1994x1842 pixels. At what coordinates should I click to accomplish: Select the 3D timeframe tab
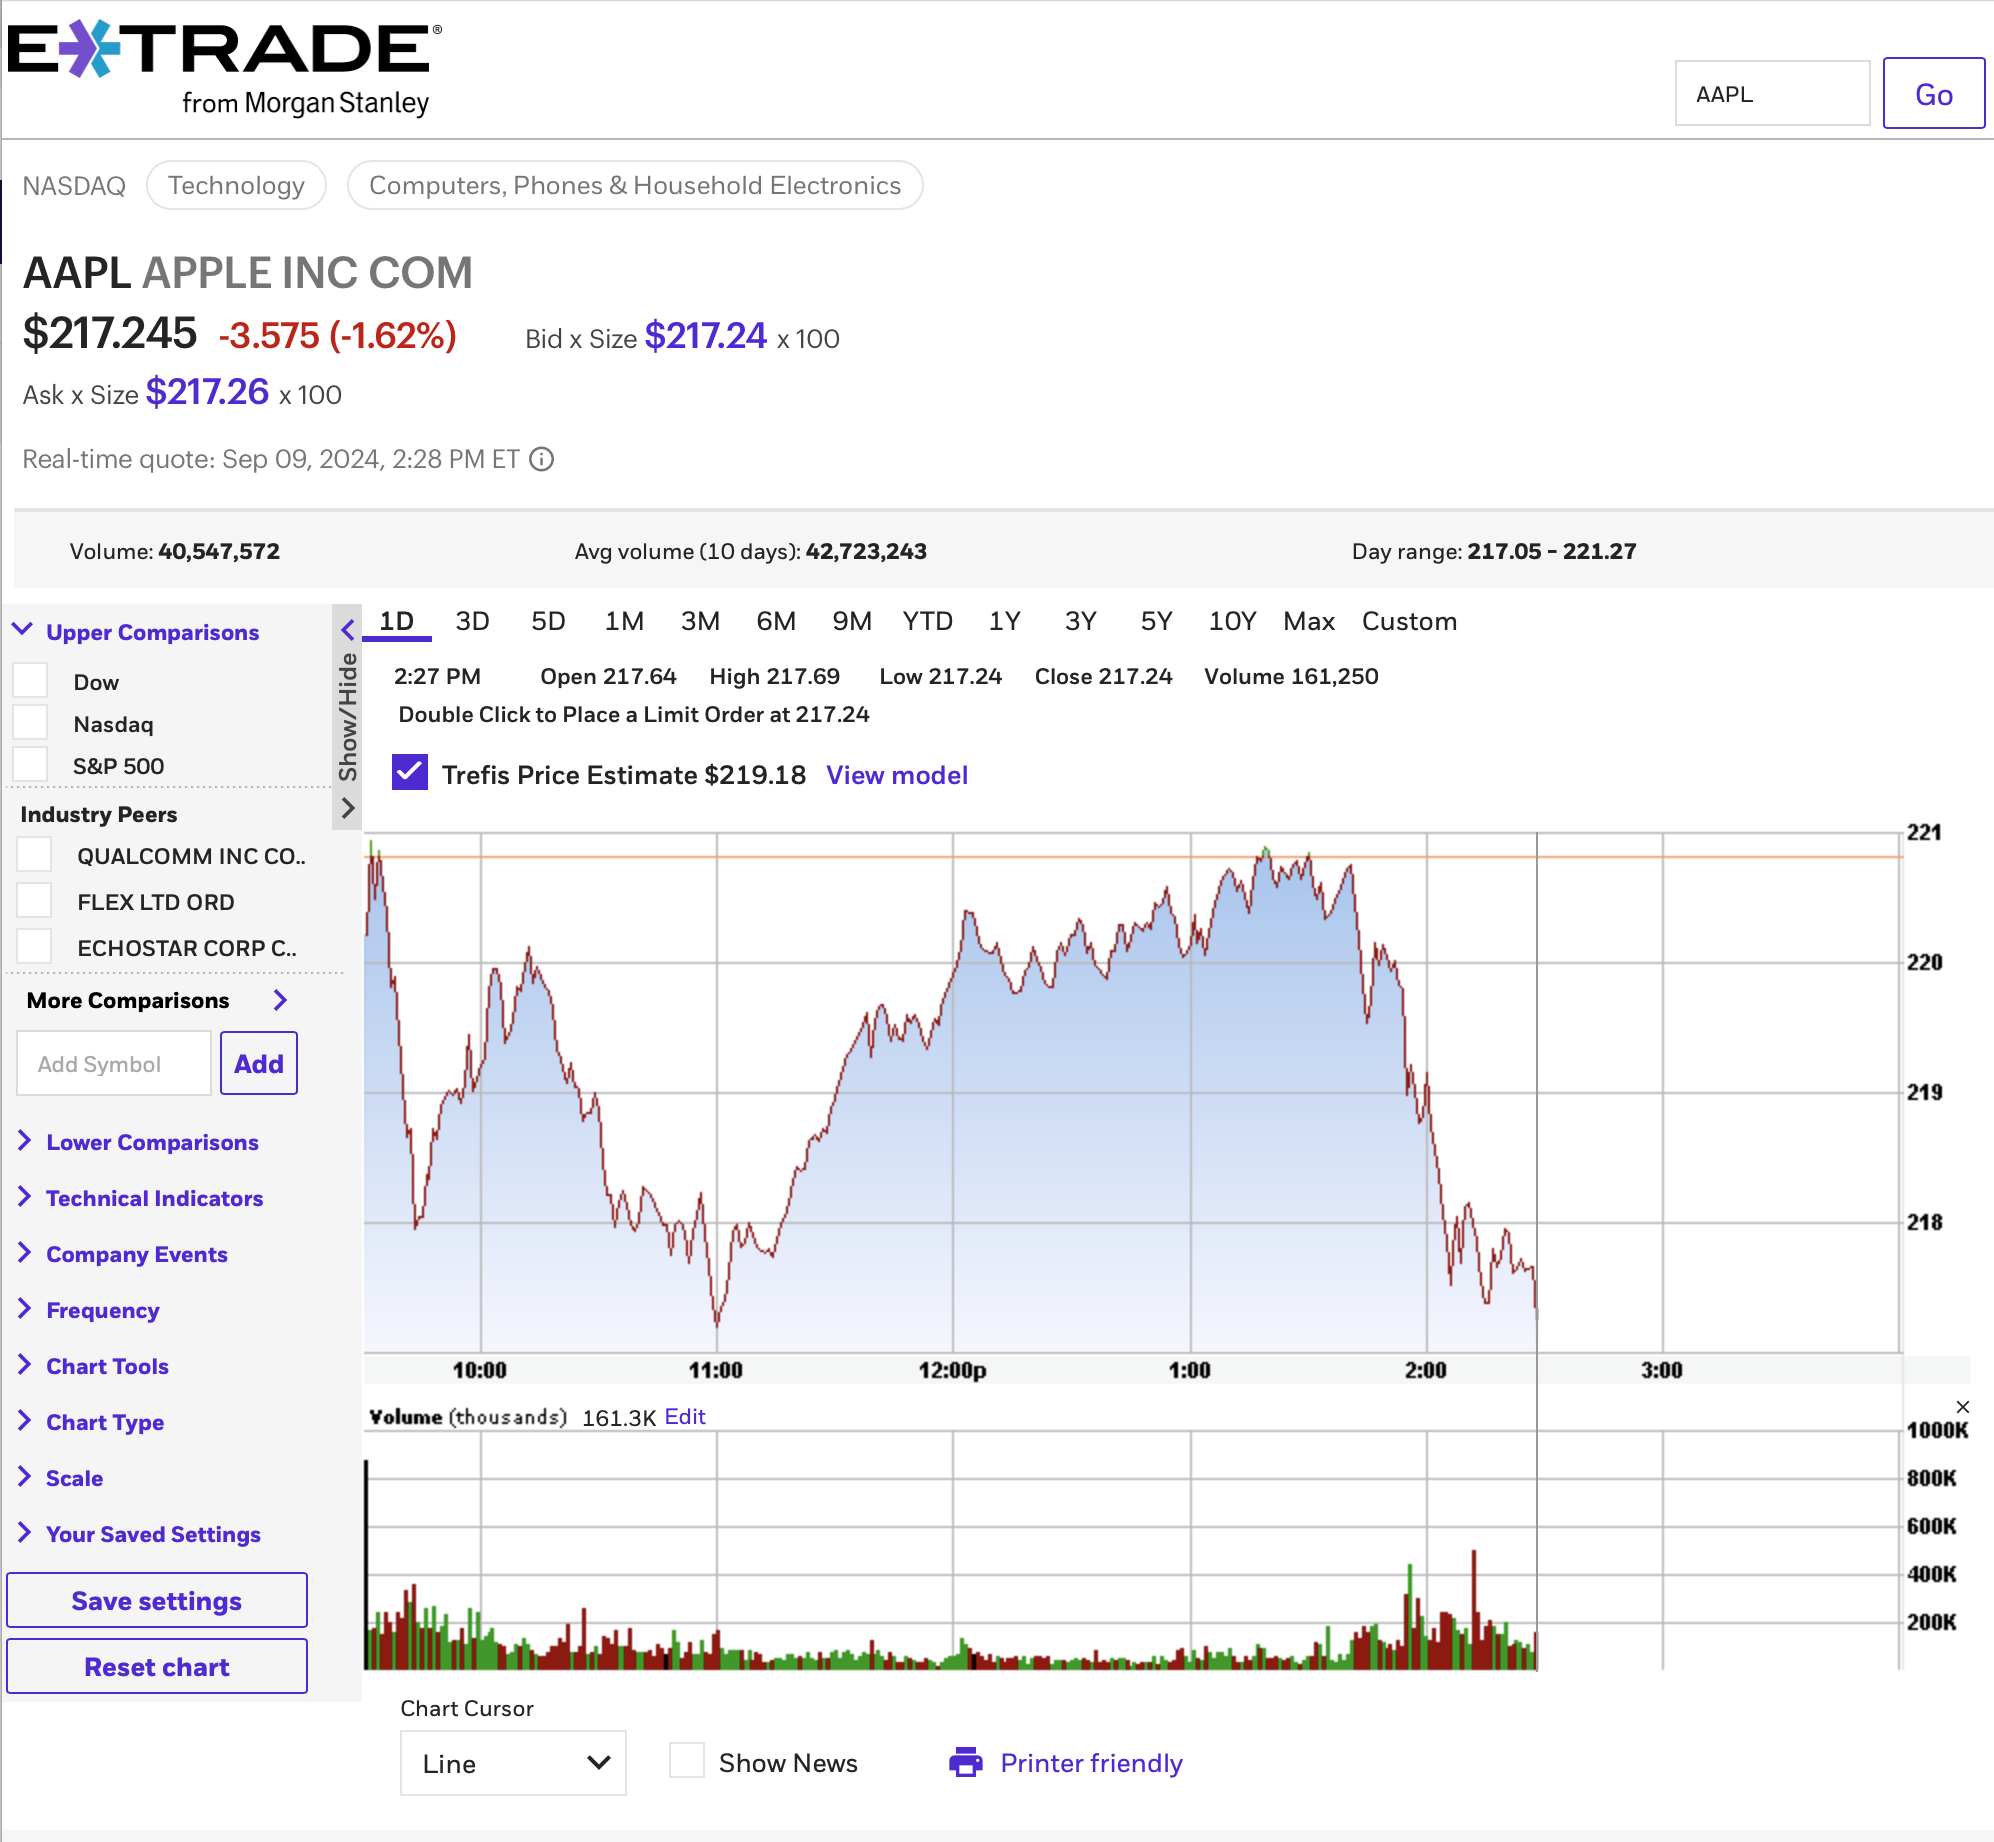point(472,621)
